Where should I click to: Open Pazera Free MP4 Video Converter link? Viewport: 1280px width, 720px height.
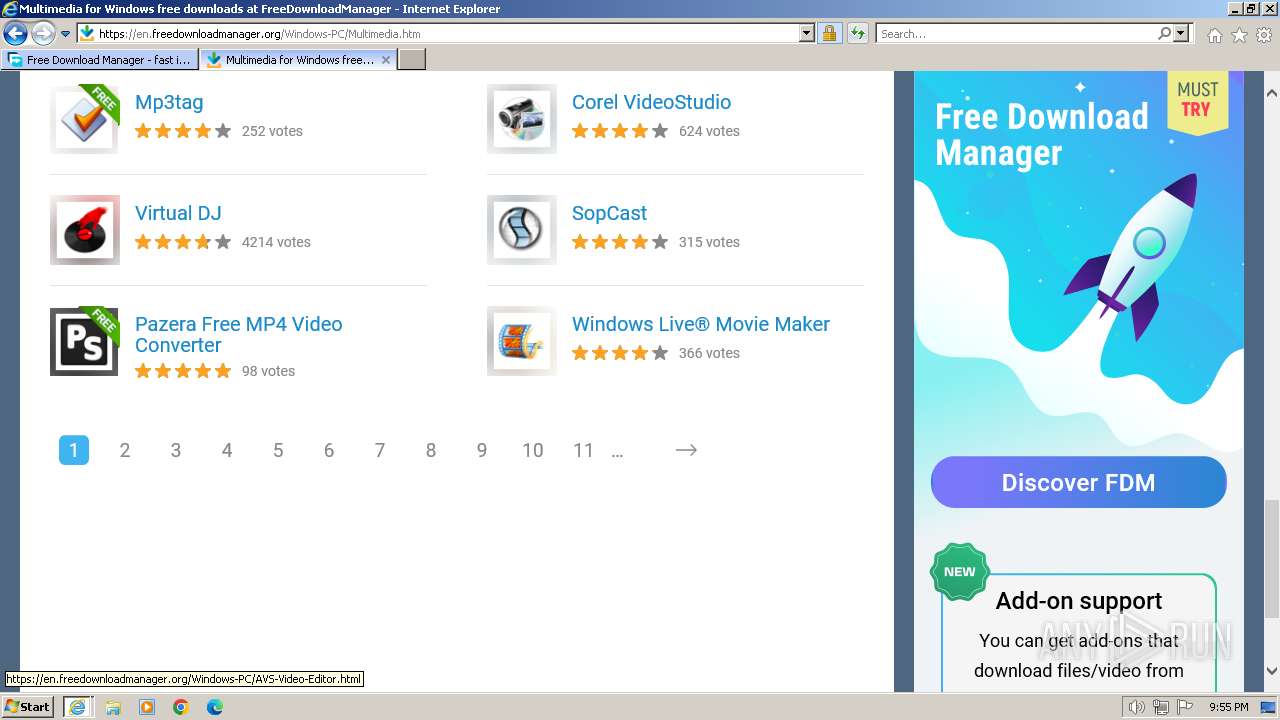tap(239, 334)
